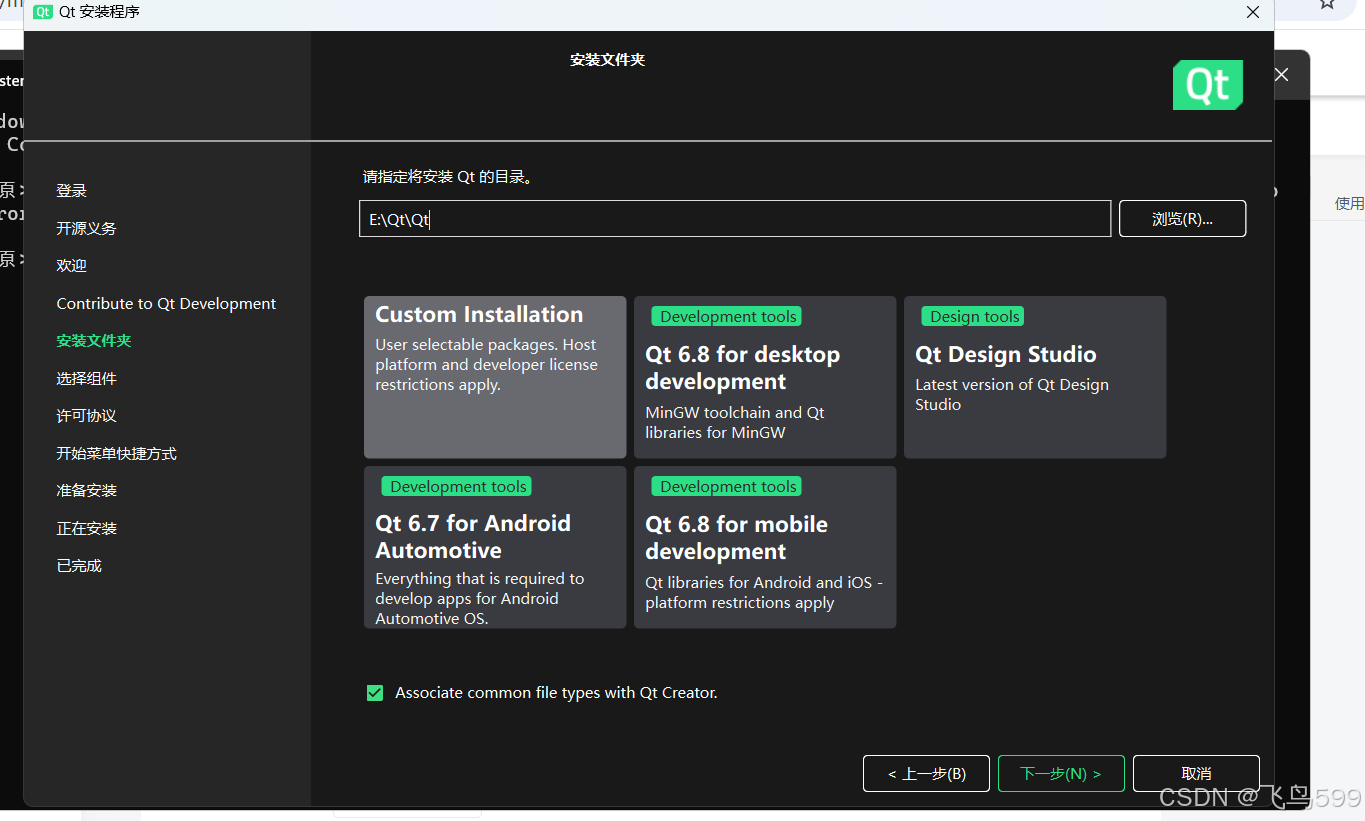Select 正在安装 step in the sidebar

point(86,529)
